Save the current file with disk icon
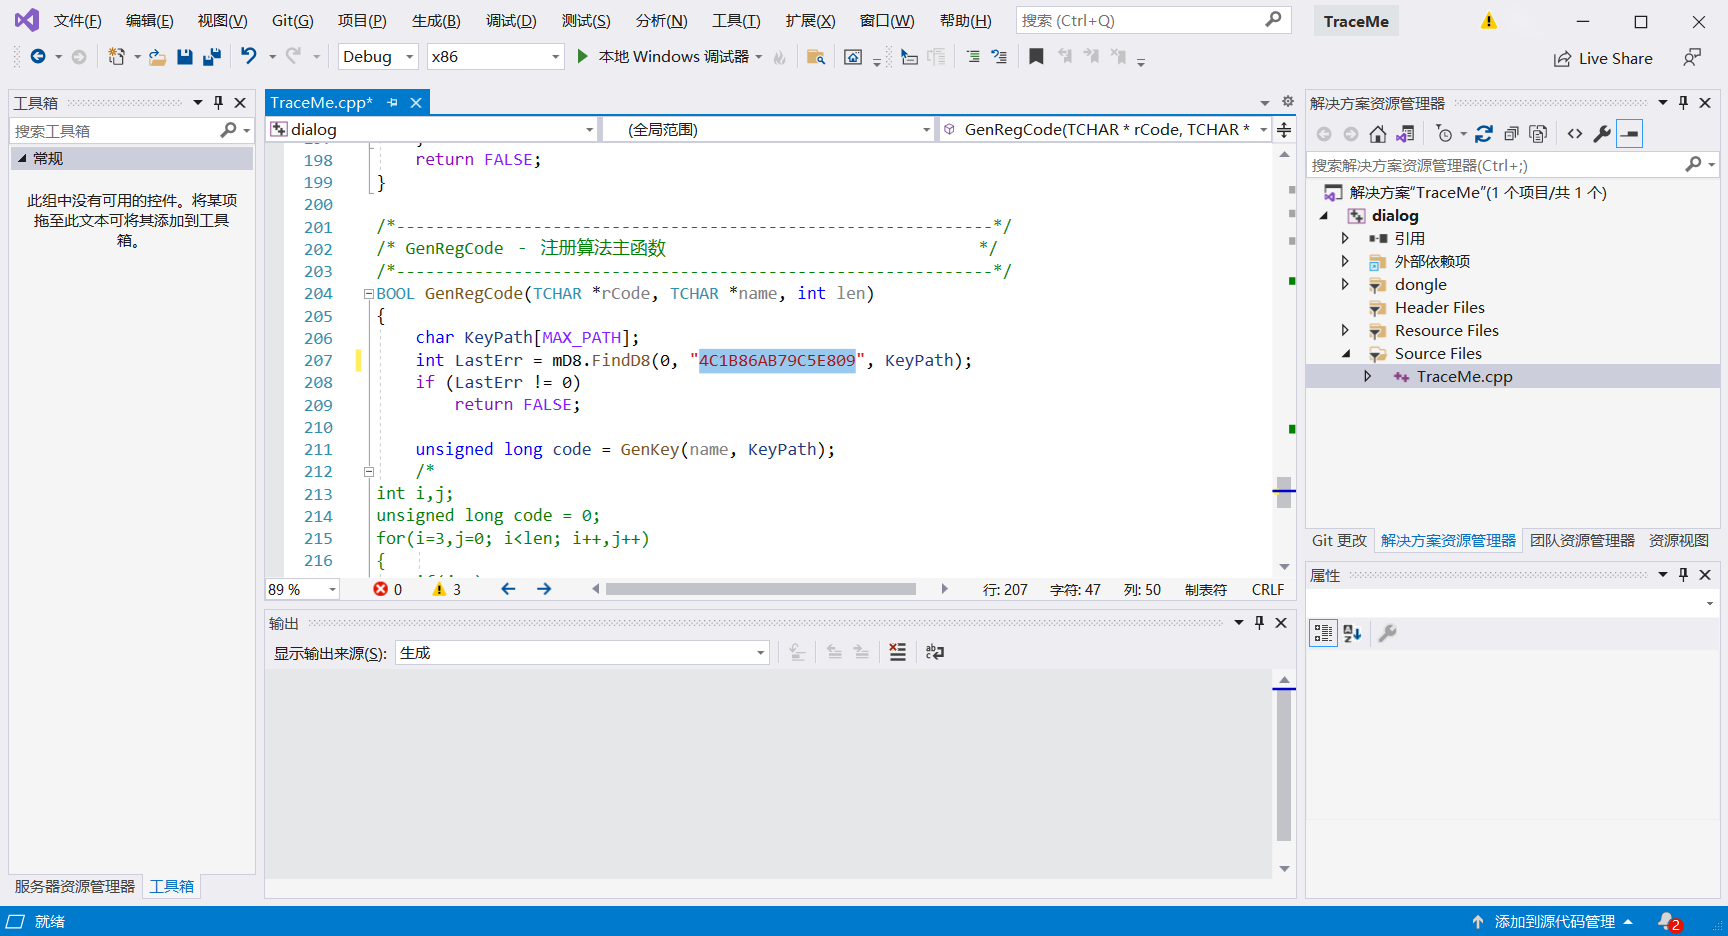1728x936 pixels. point(185,57)
